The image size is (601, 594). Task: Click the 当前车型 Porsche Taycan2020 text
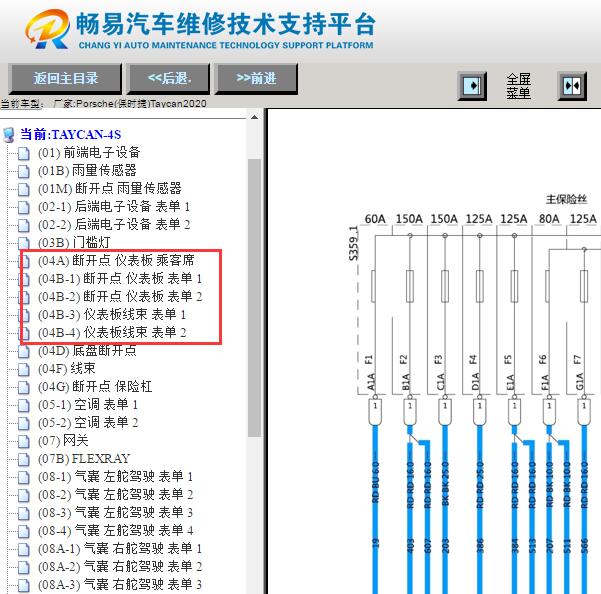coord(103,103)
